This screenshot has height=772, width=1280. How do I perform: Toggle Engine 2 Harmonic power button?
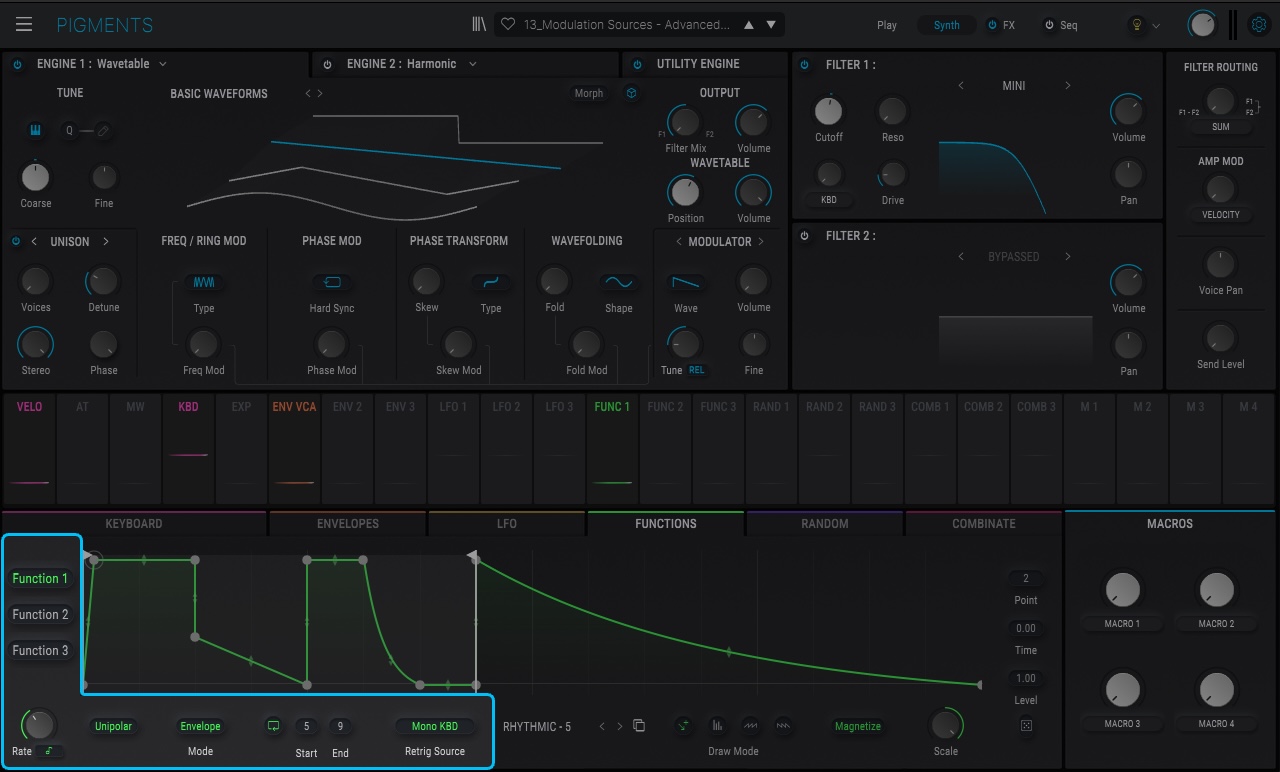pos(327,64)
